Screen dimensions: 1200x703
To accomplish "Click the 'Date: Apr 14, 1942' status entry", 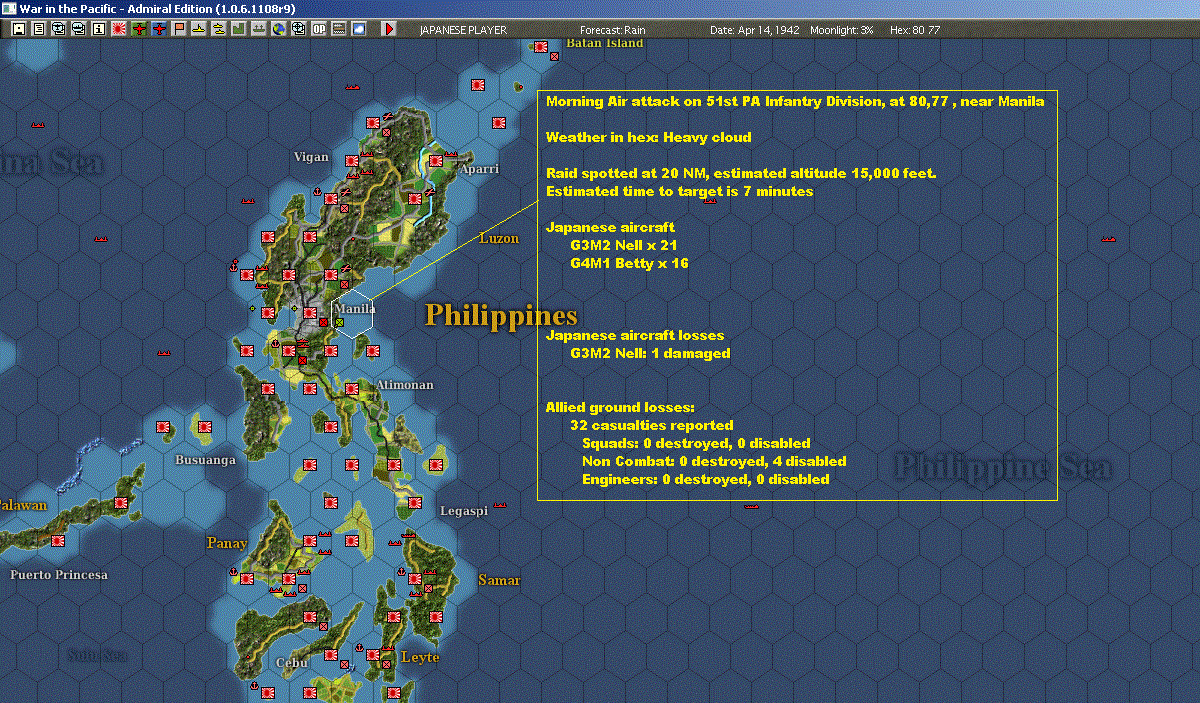I will [755, 30].
